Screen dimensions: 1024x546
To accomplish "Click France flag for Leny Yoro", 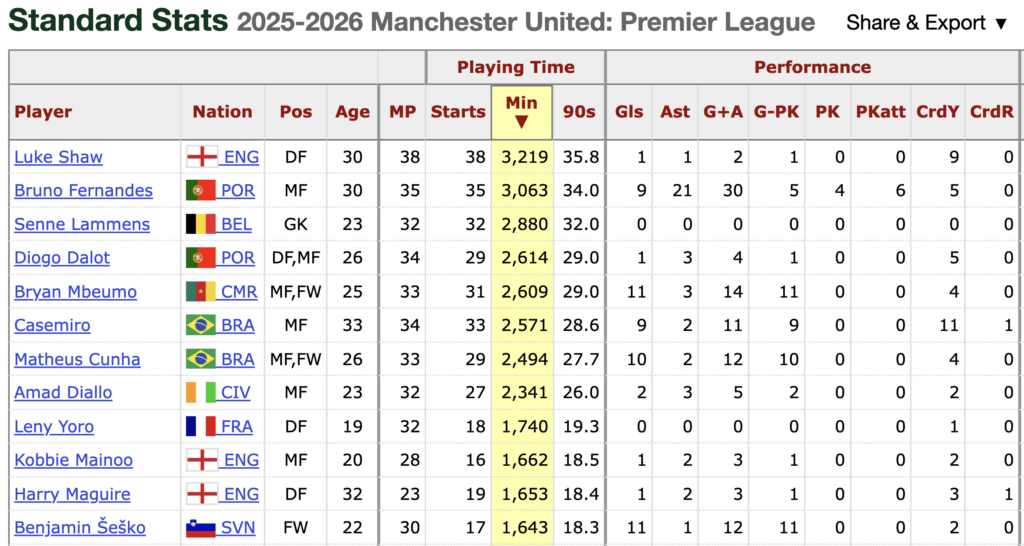I will pos(202,426).
